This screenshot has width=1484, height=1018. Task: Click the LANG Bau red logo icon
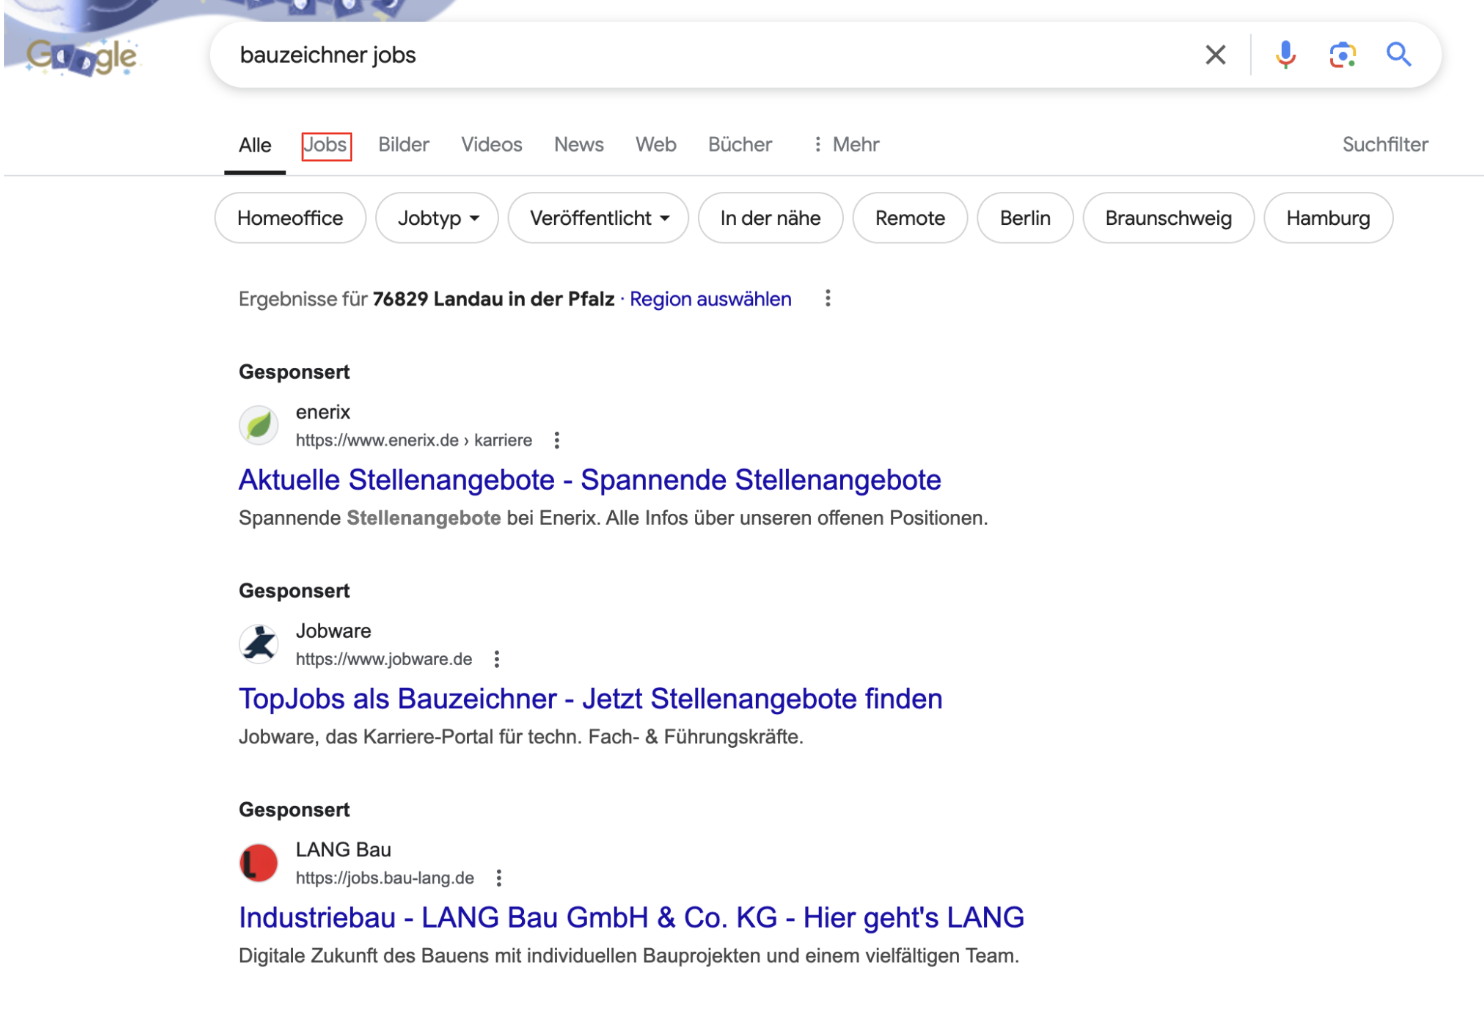[x=258, y=862]
